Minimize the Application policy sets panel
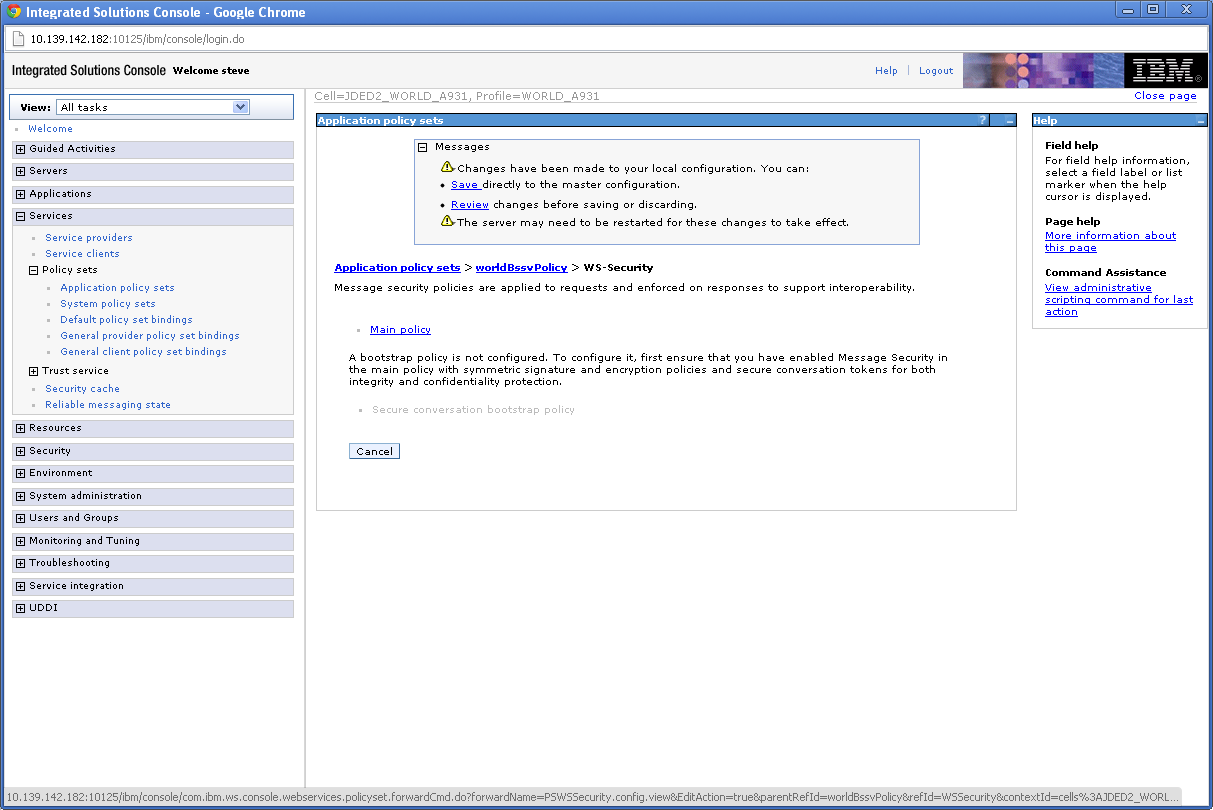The image size is (1213, 810). [1009, 120]
